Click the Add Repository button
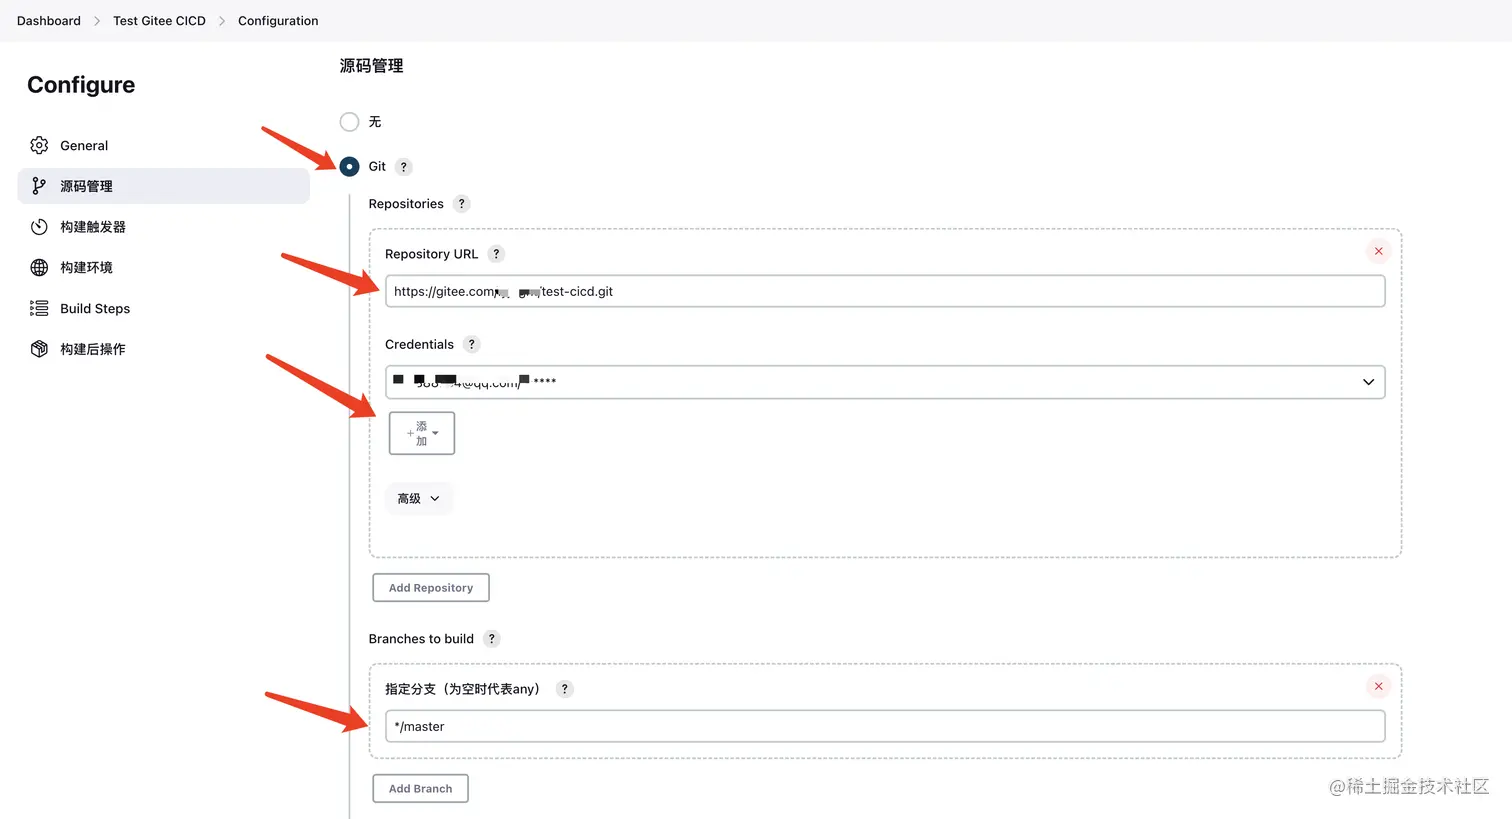This screenshot has width=1512, height=819. pyautogui.click(x=430, y=587)
